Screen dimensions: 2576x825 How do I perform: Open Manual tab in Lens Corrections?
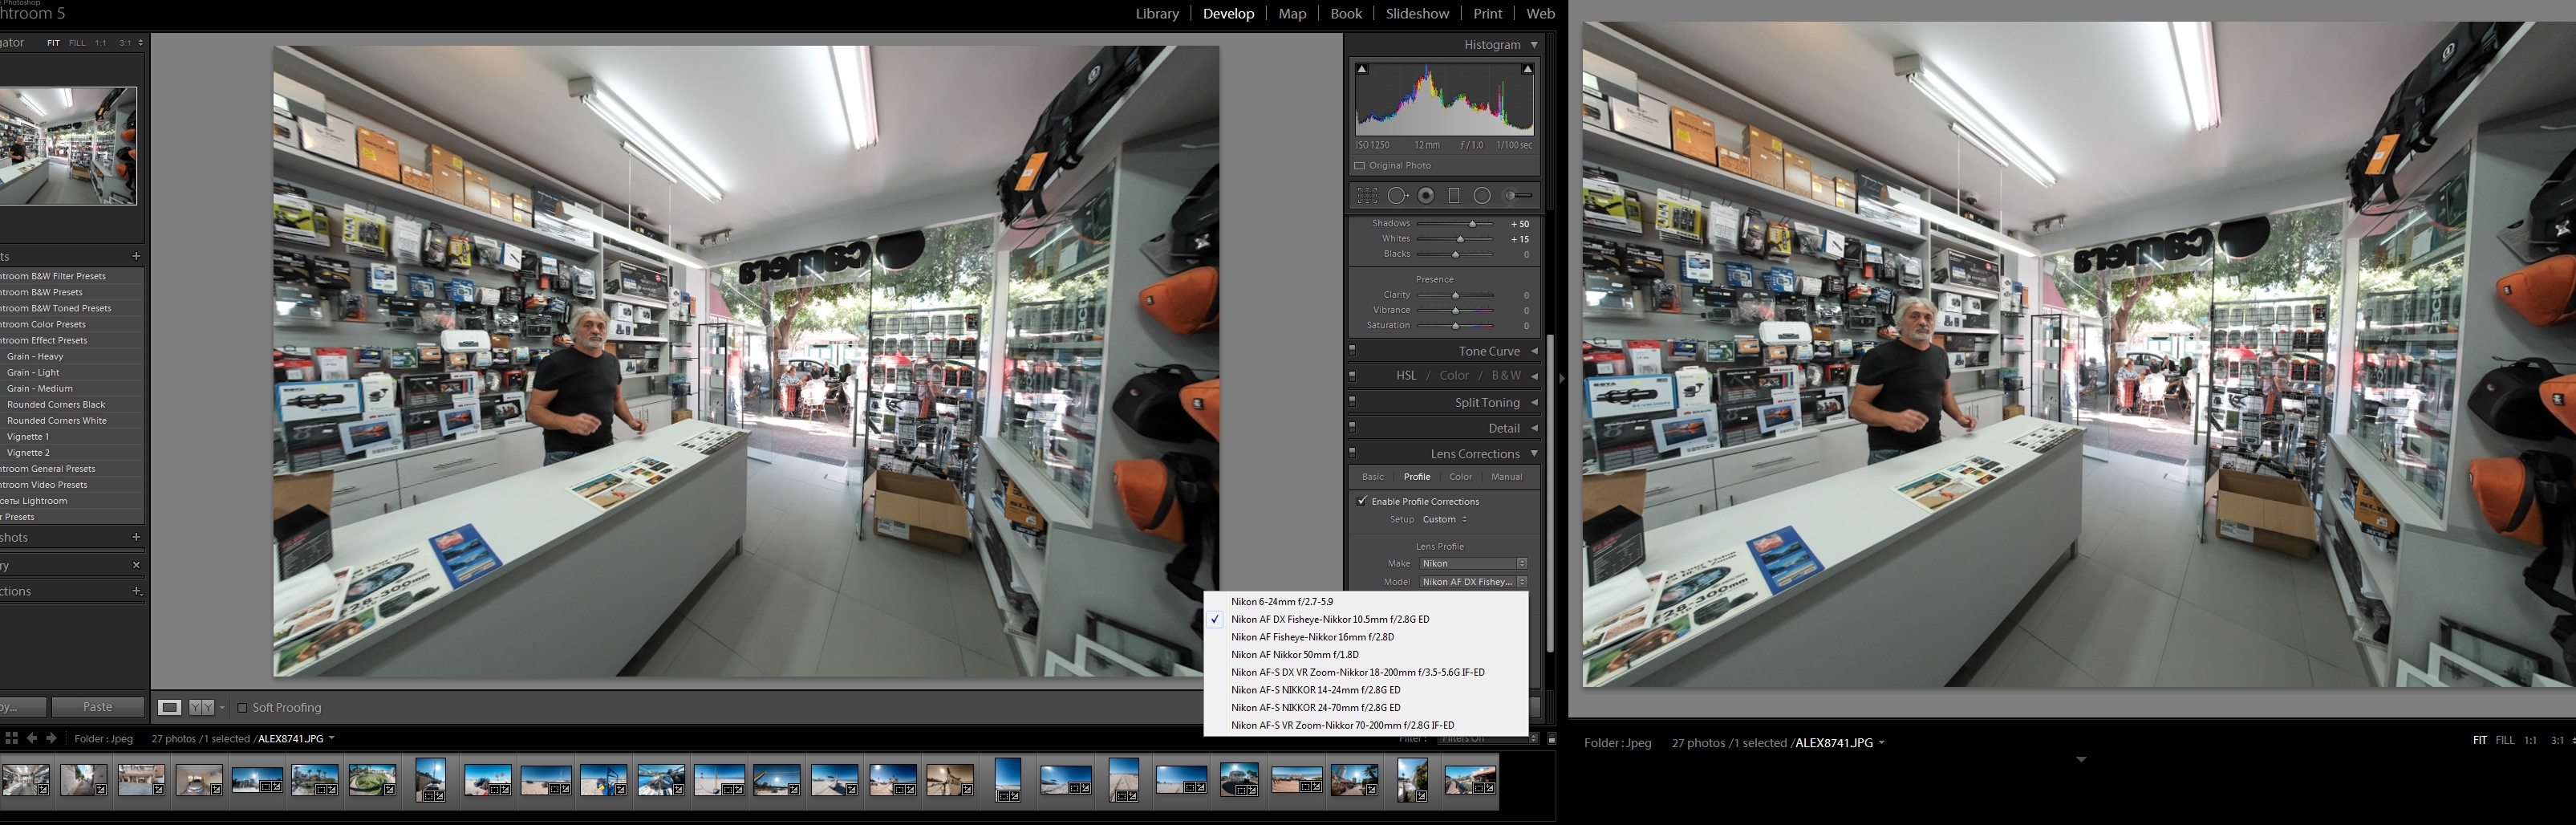pos(1506,477)
